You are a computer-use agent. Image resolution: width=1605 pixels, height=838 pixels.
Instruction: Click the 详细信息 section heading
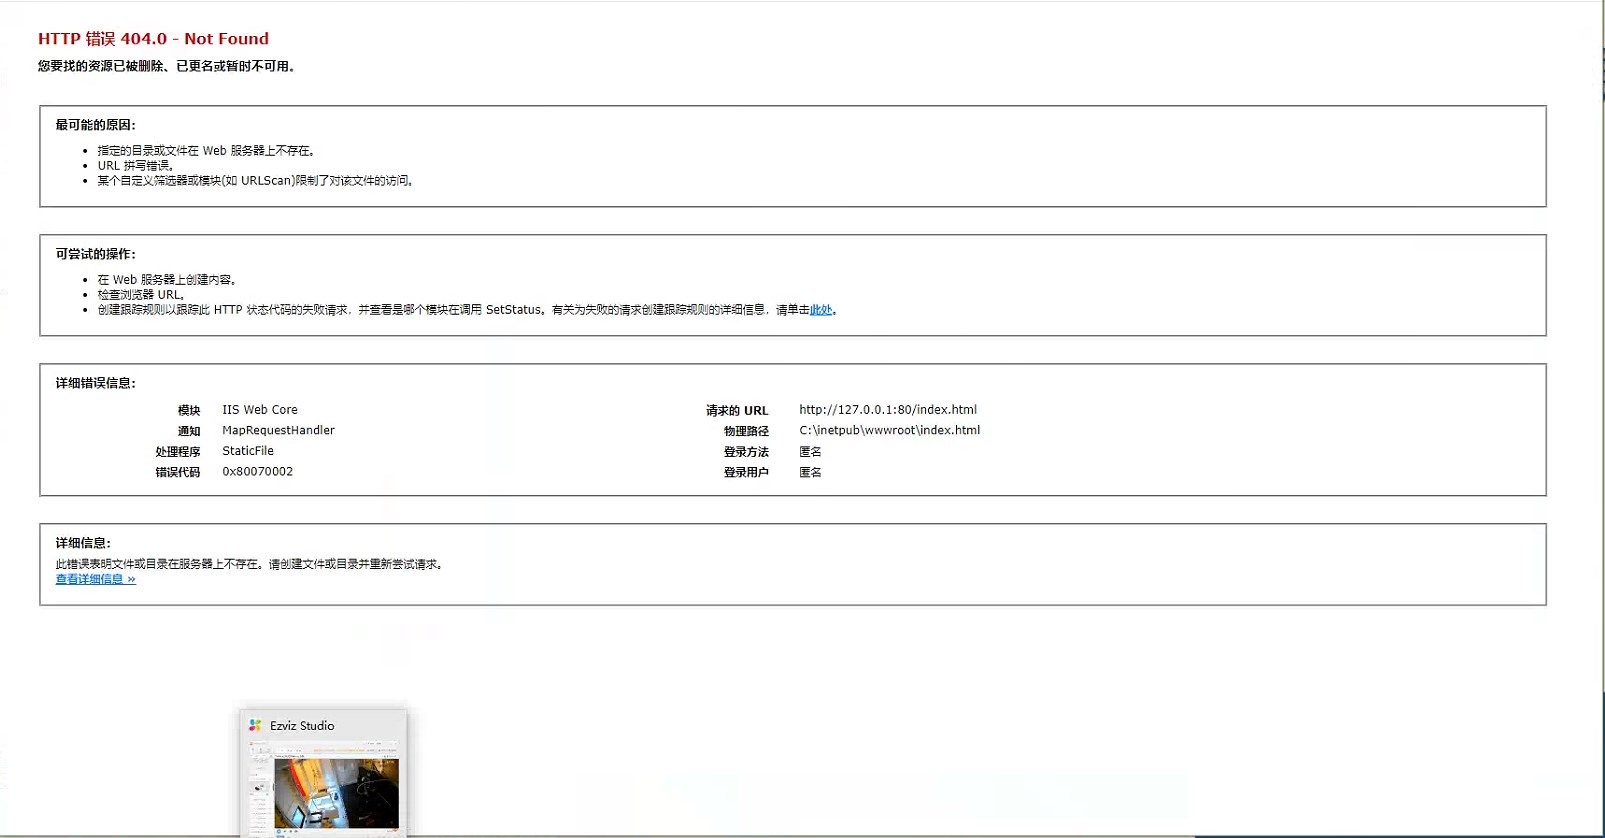[x=83, y=543]
